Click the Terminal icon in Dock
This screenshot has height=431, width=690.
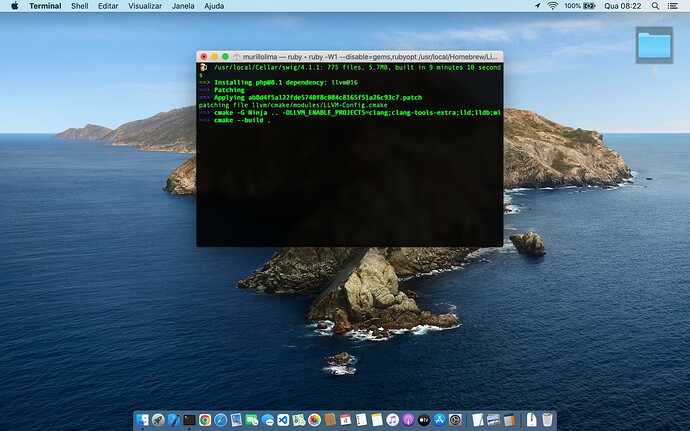click(189, 420)
